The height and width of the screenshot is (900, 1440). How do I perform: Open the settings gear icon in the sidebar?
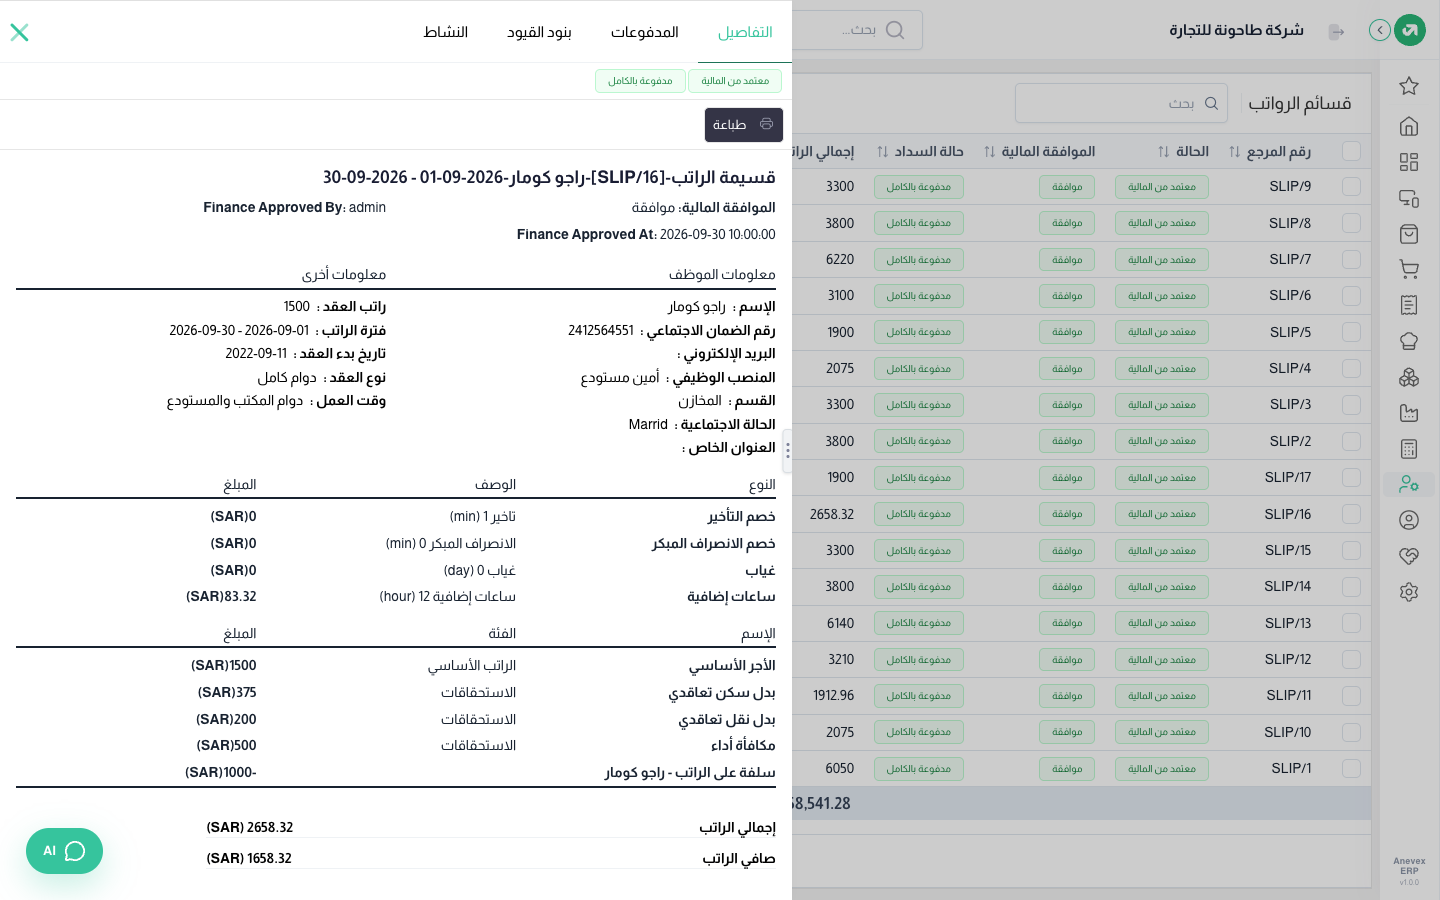[x=1409, y=592]
